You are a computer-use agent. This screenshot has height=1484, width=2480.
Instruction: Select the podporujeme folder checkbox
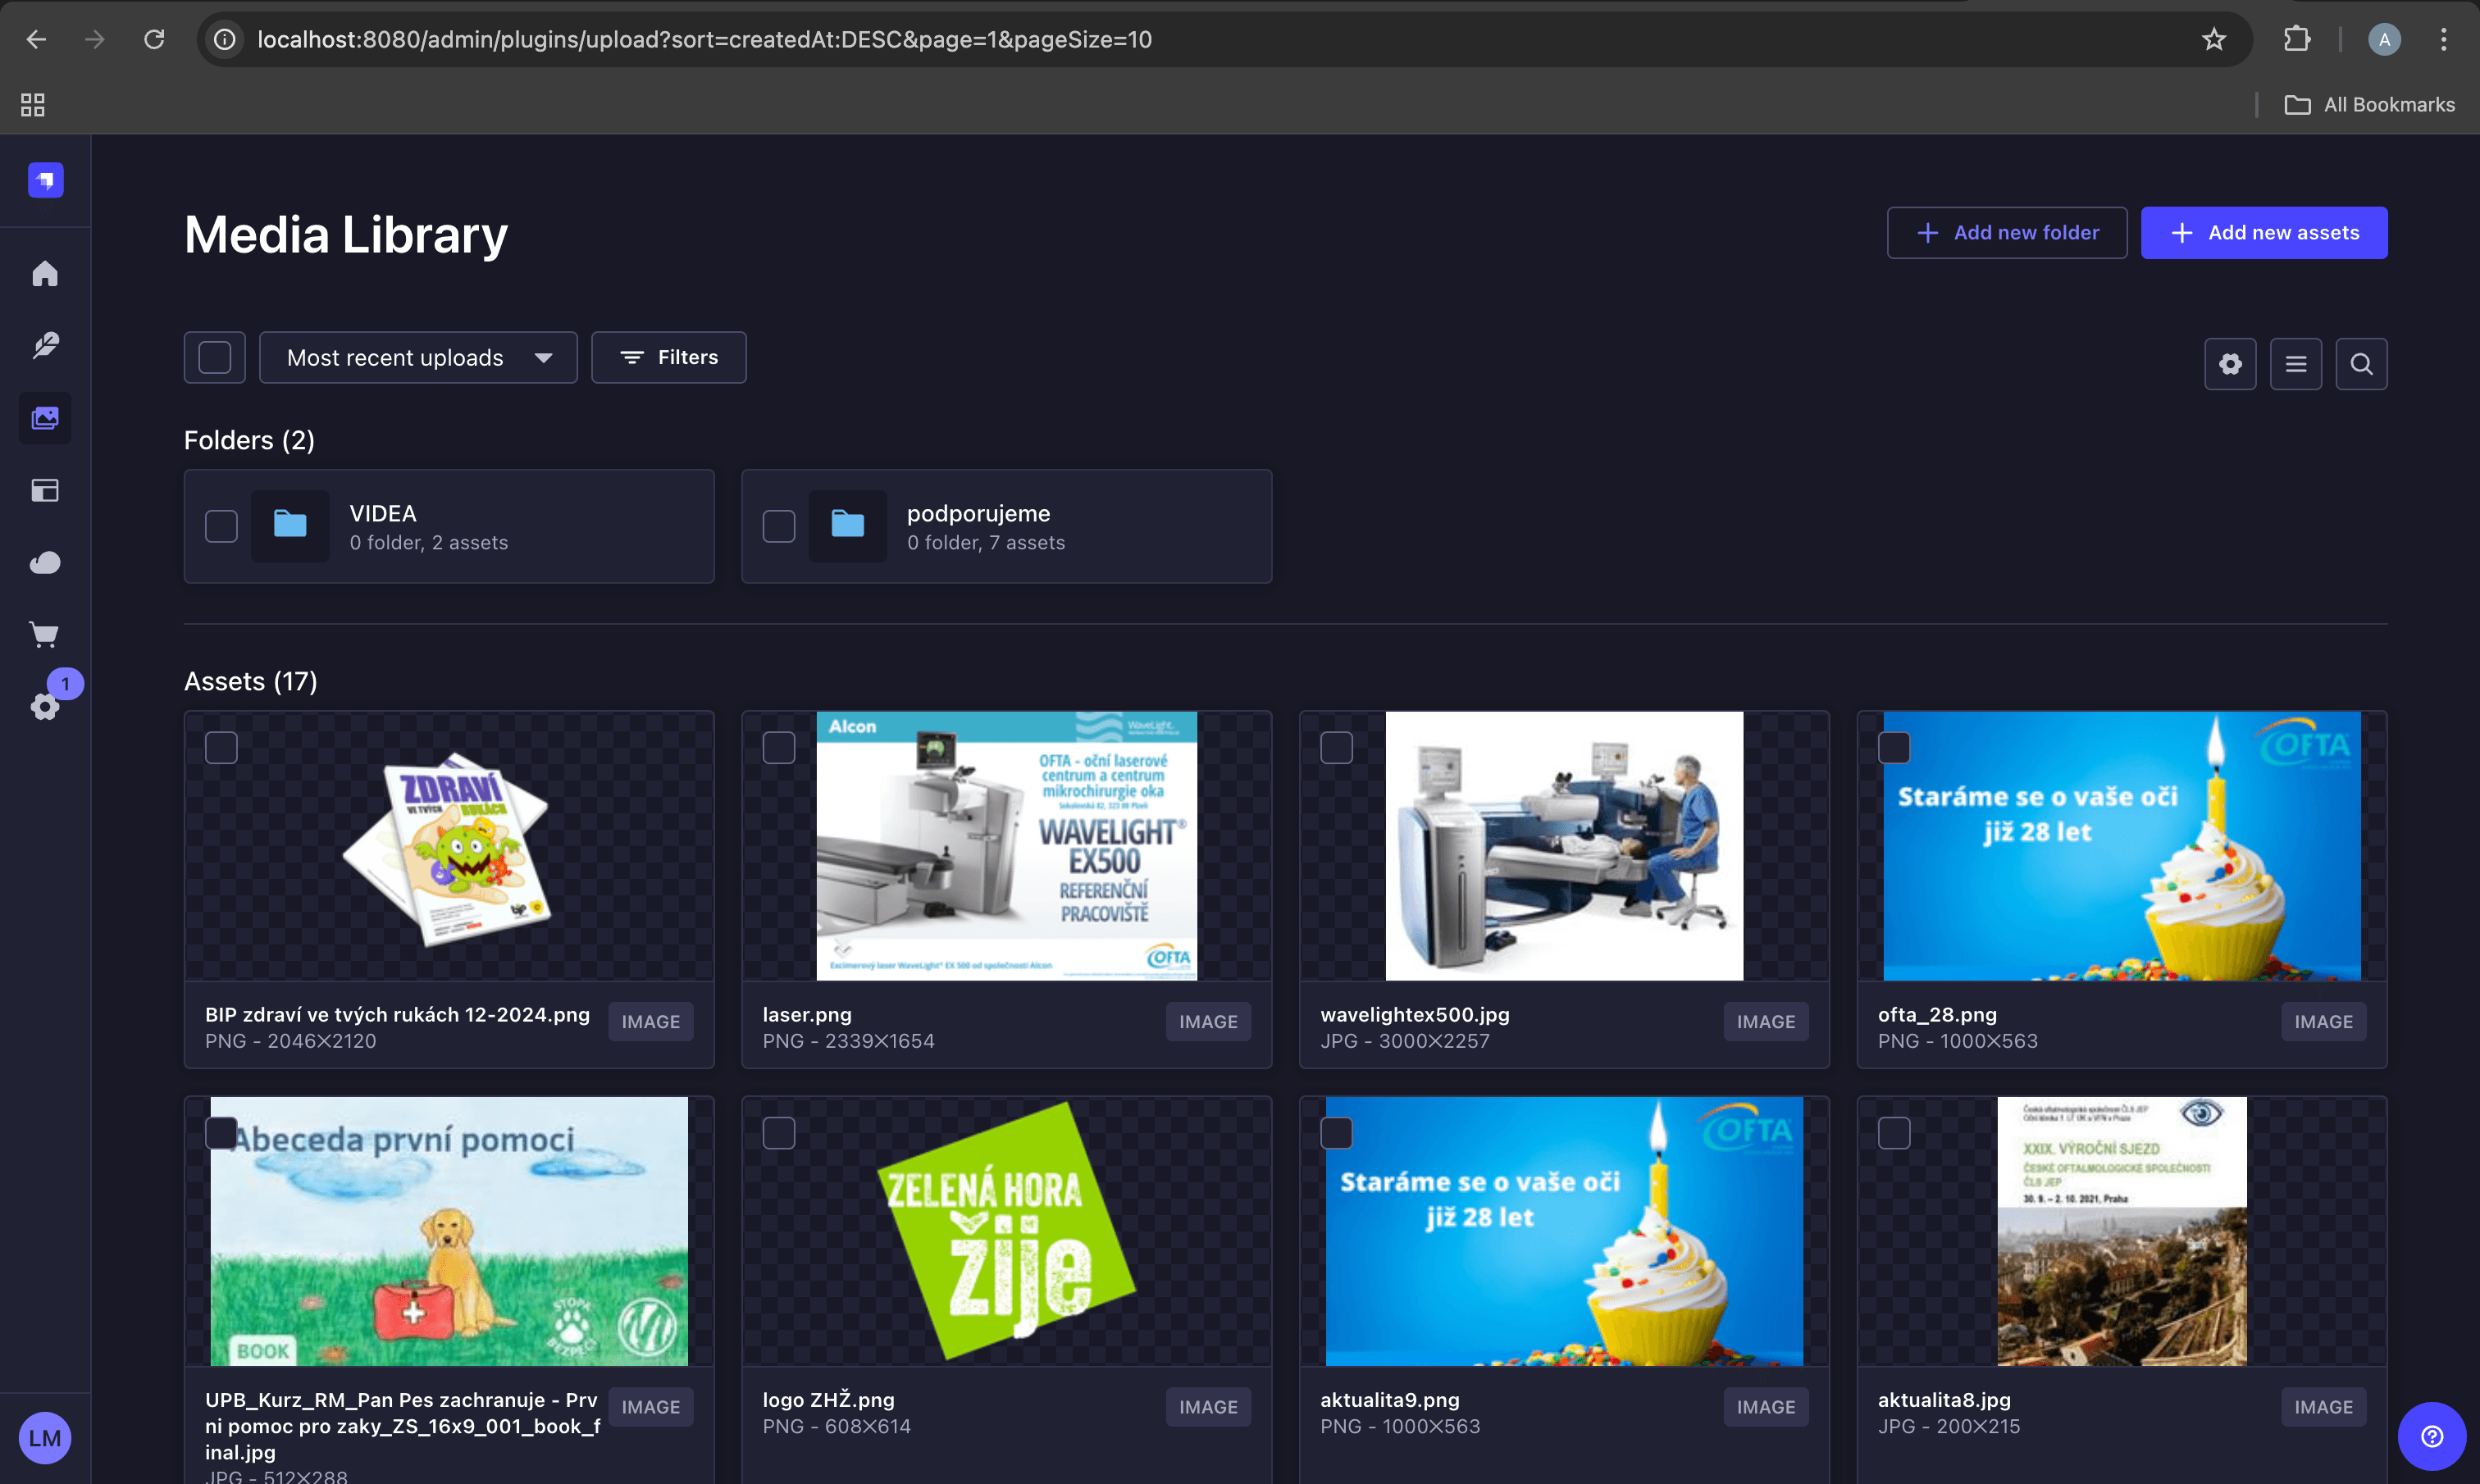779,526
